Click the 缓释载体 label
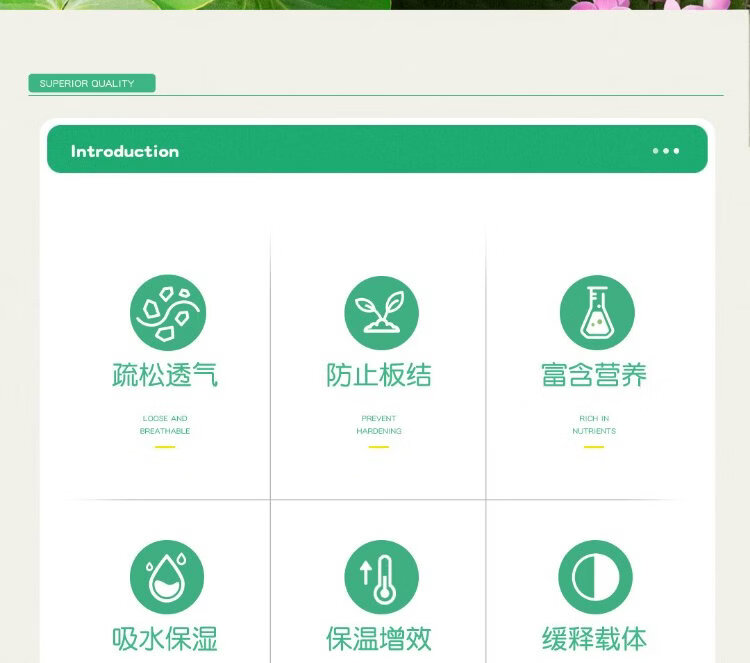The height and width of the screenshot is (663, 750). pos(594,639)
